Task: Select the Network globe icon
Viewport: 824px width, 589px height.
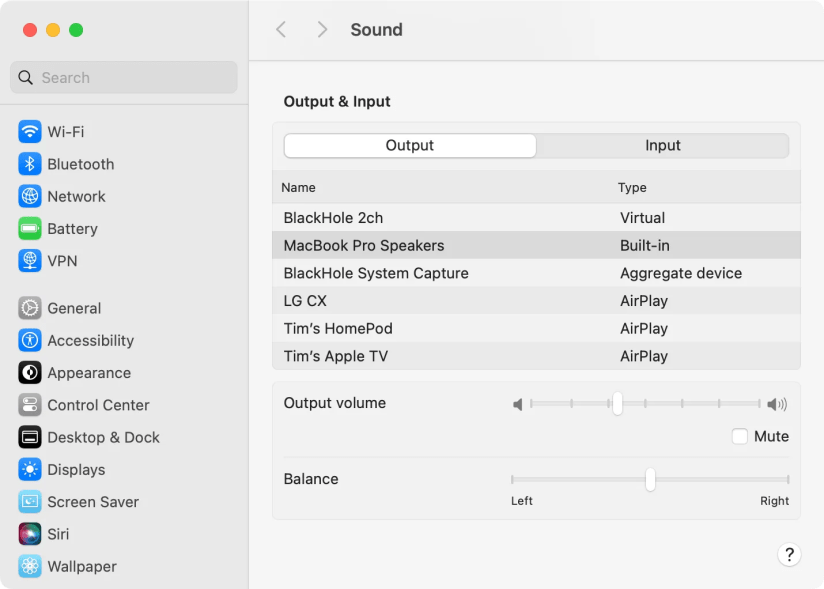Action: [30, 197]
